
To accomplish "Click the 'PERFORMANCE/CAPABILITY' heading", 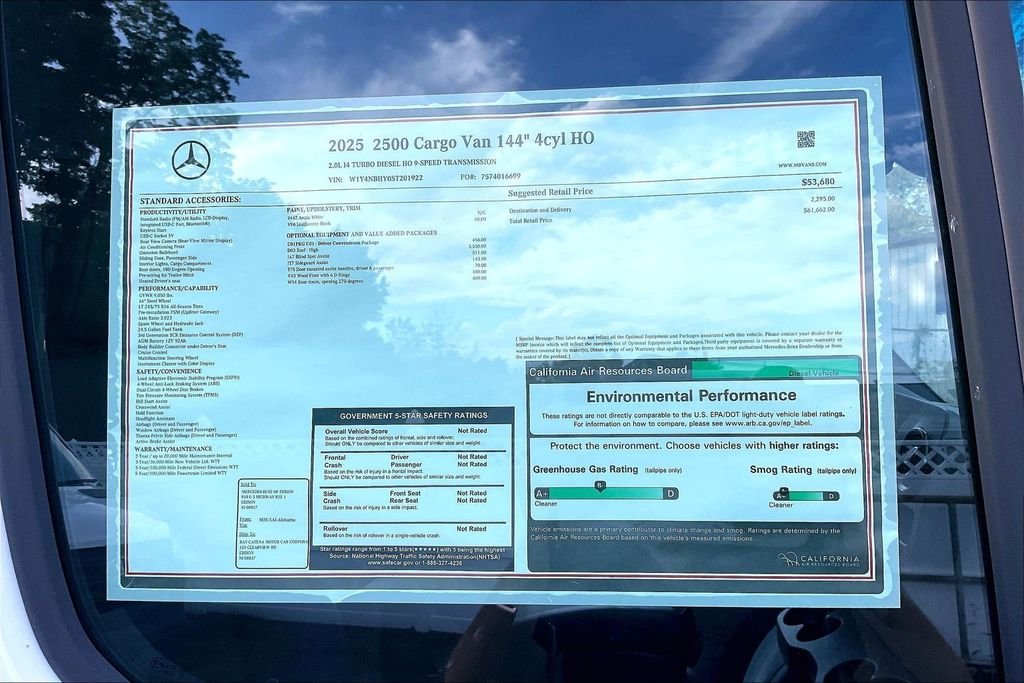I will [x=178, y=288].
